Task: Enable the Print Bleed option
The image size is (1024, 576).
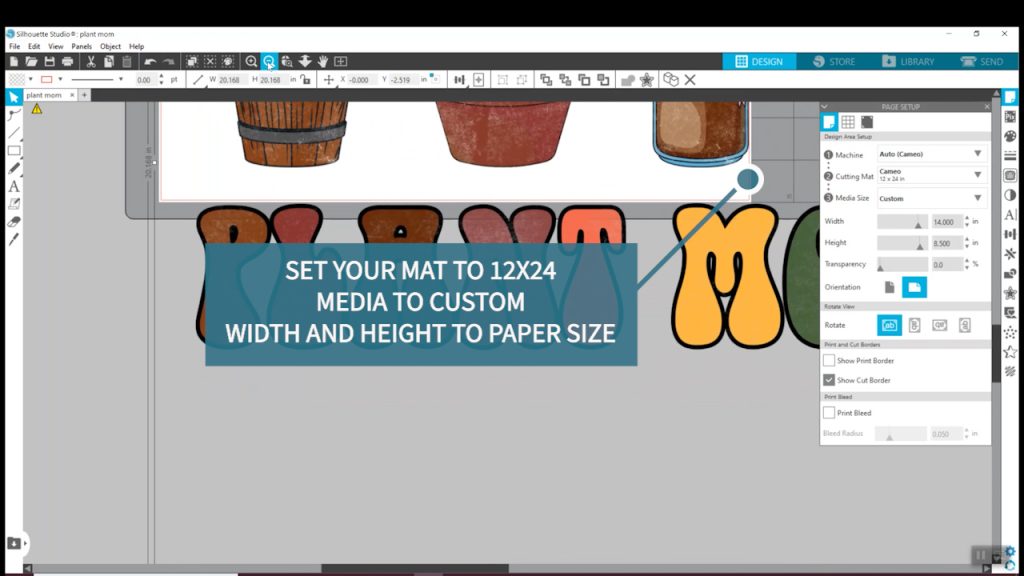Action: (828, 412)
